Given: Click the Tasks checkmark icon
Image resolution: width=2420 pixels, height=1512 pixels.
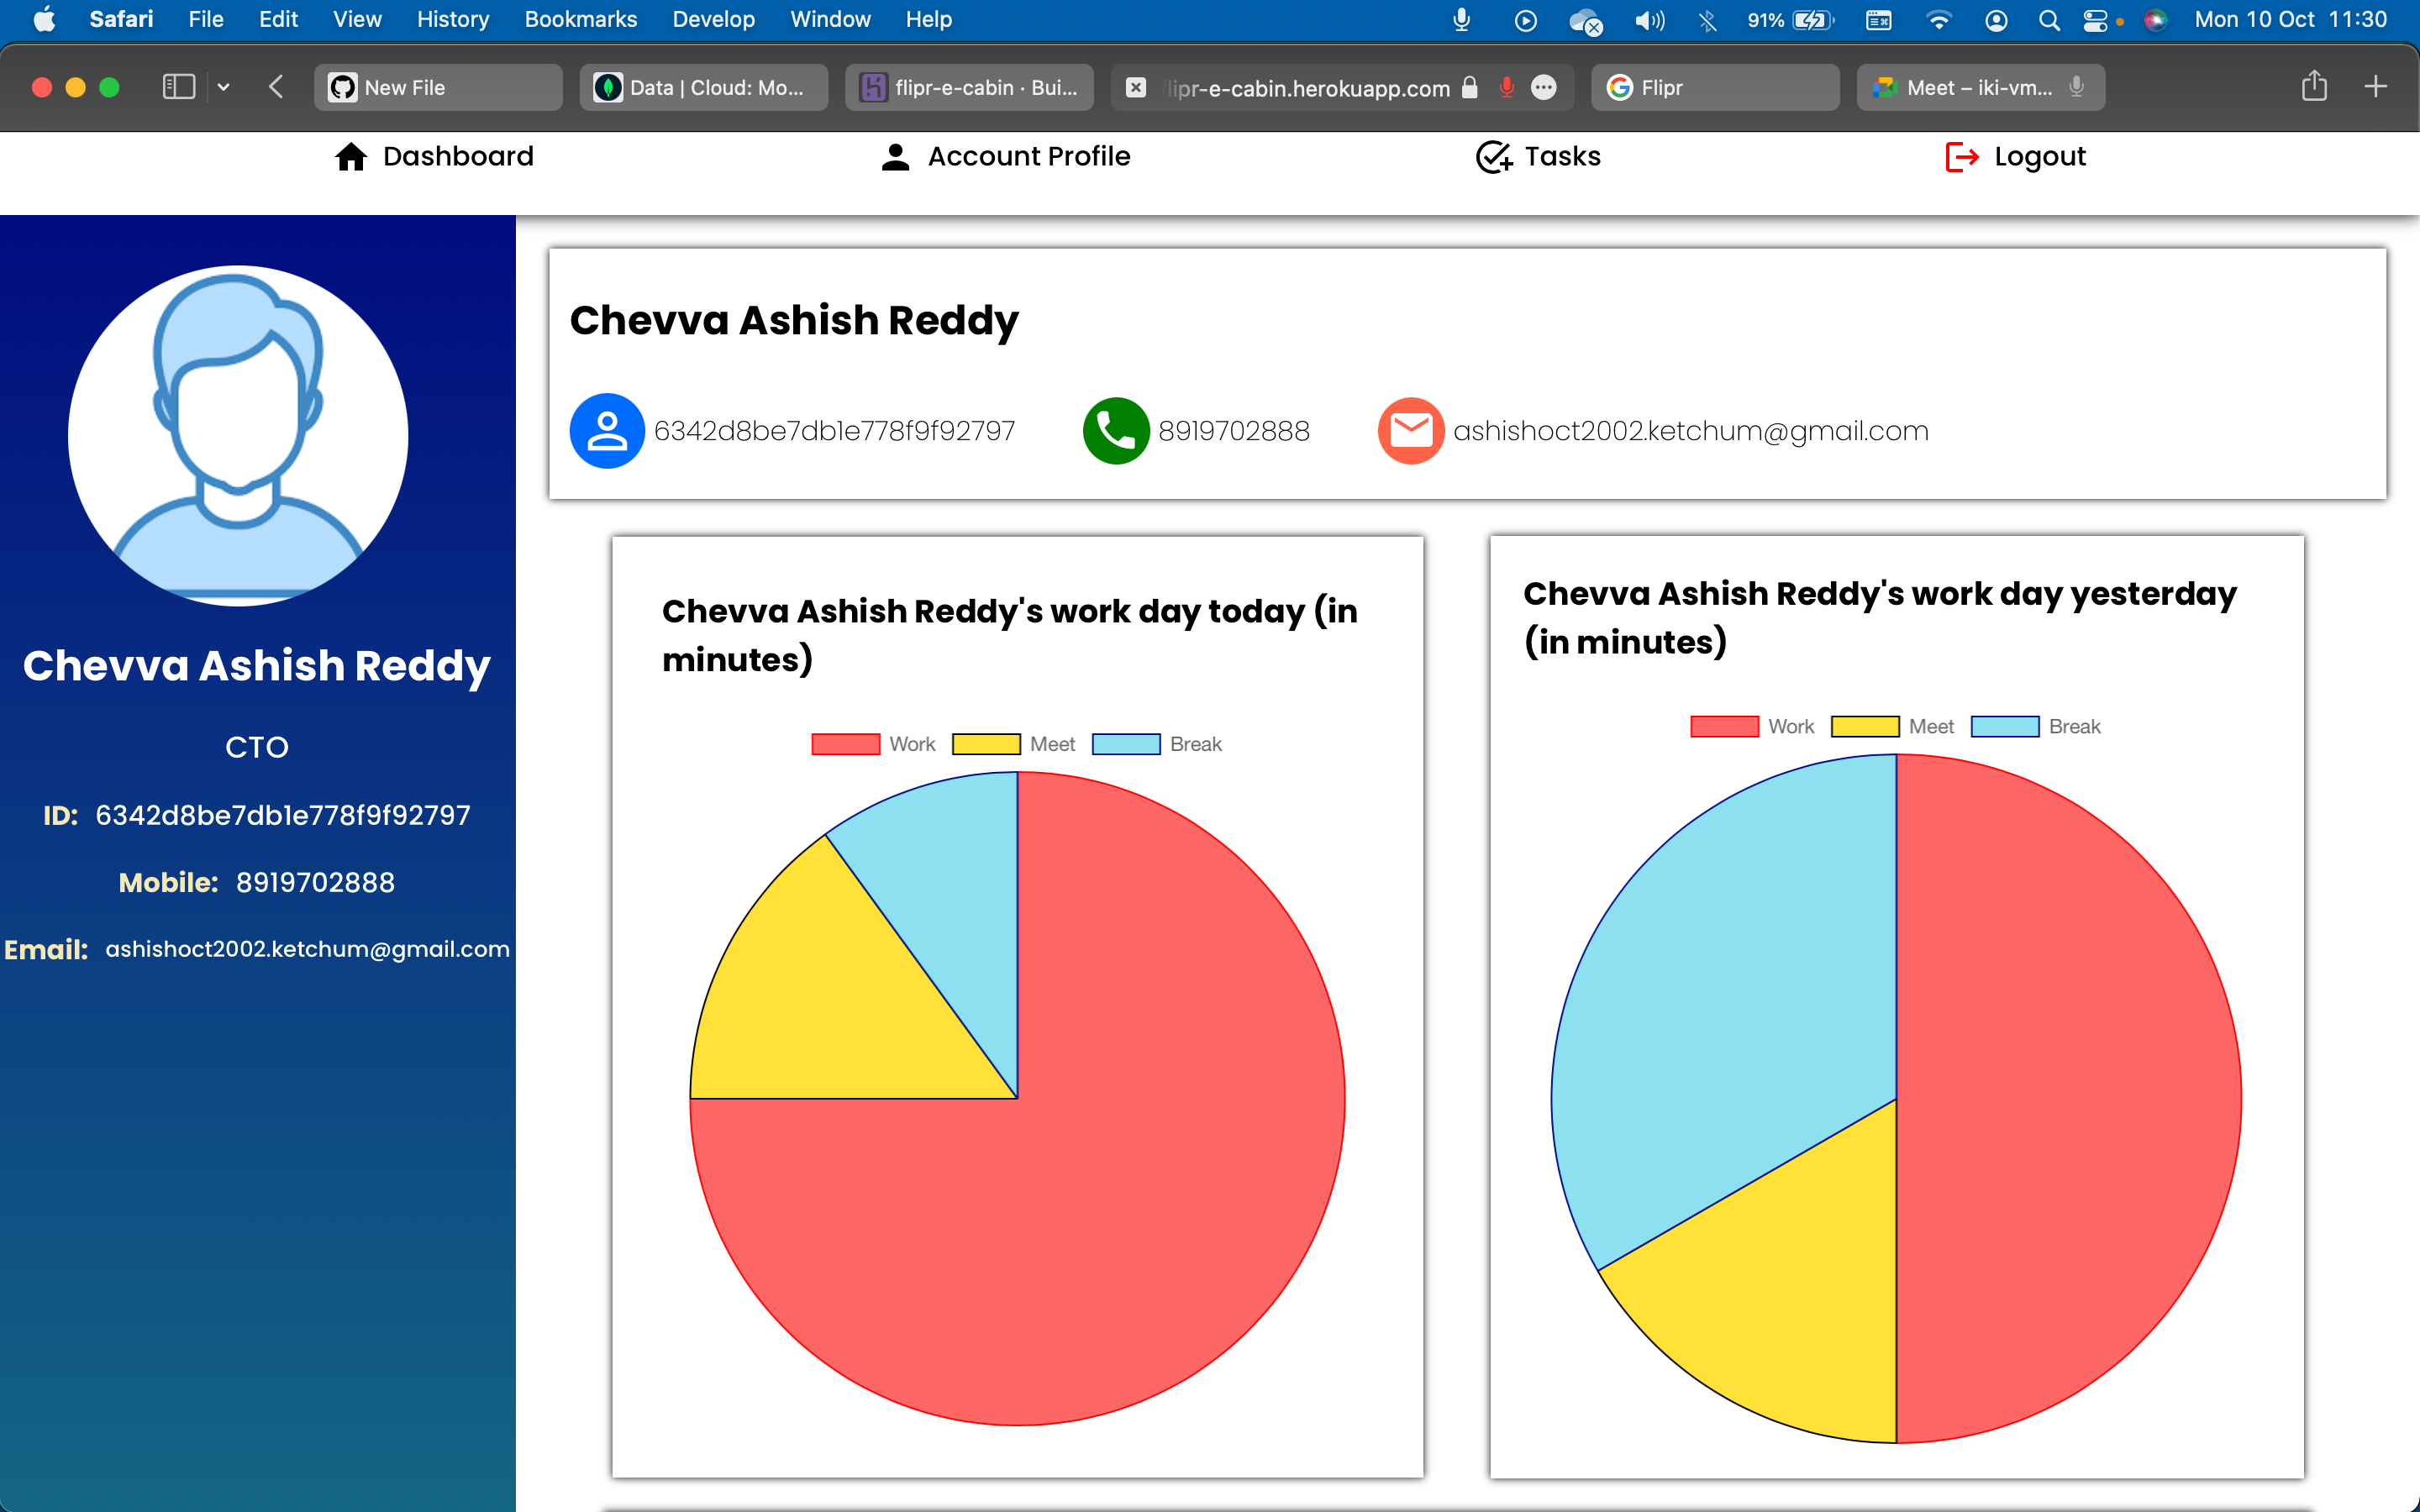Looking at the screenshot, I should point(1493,157).
